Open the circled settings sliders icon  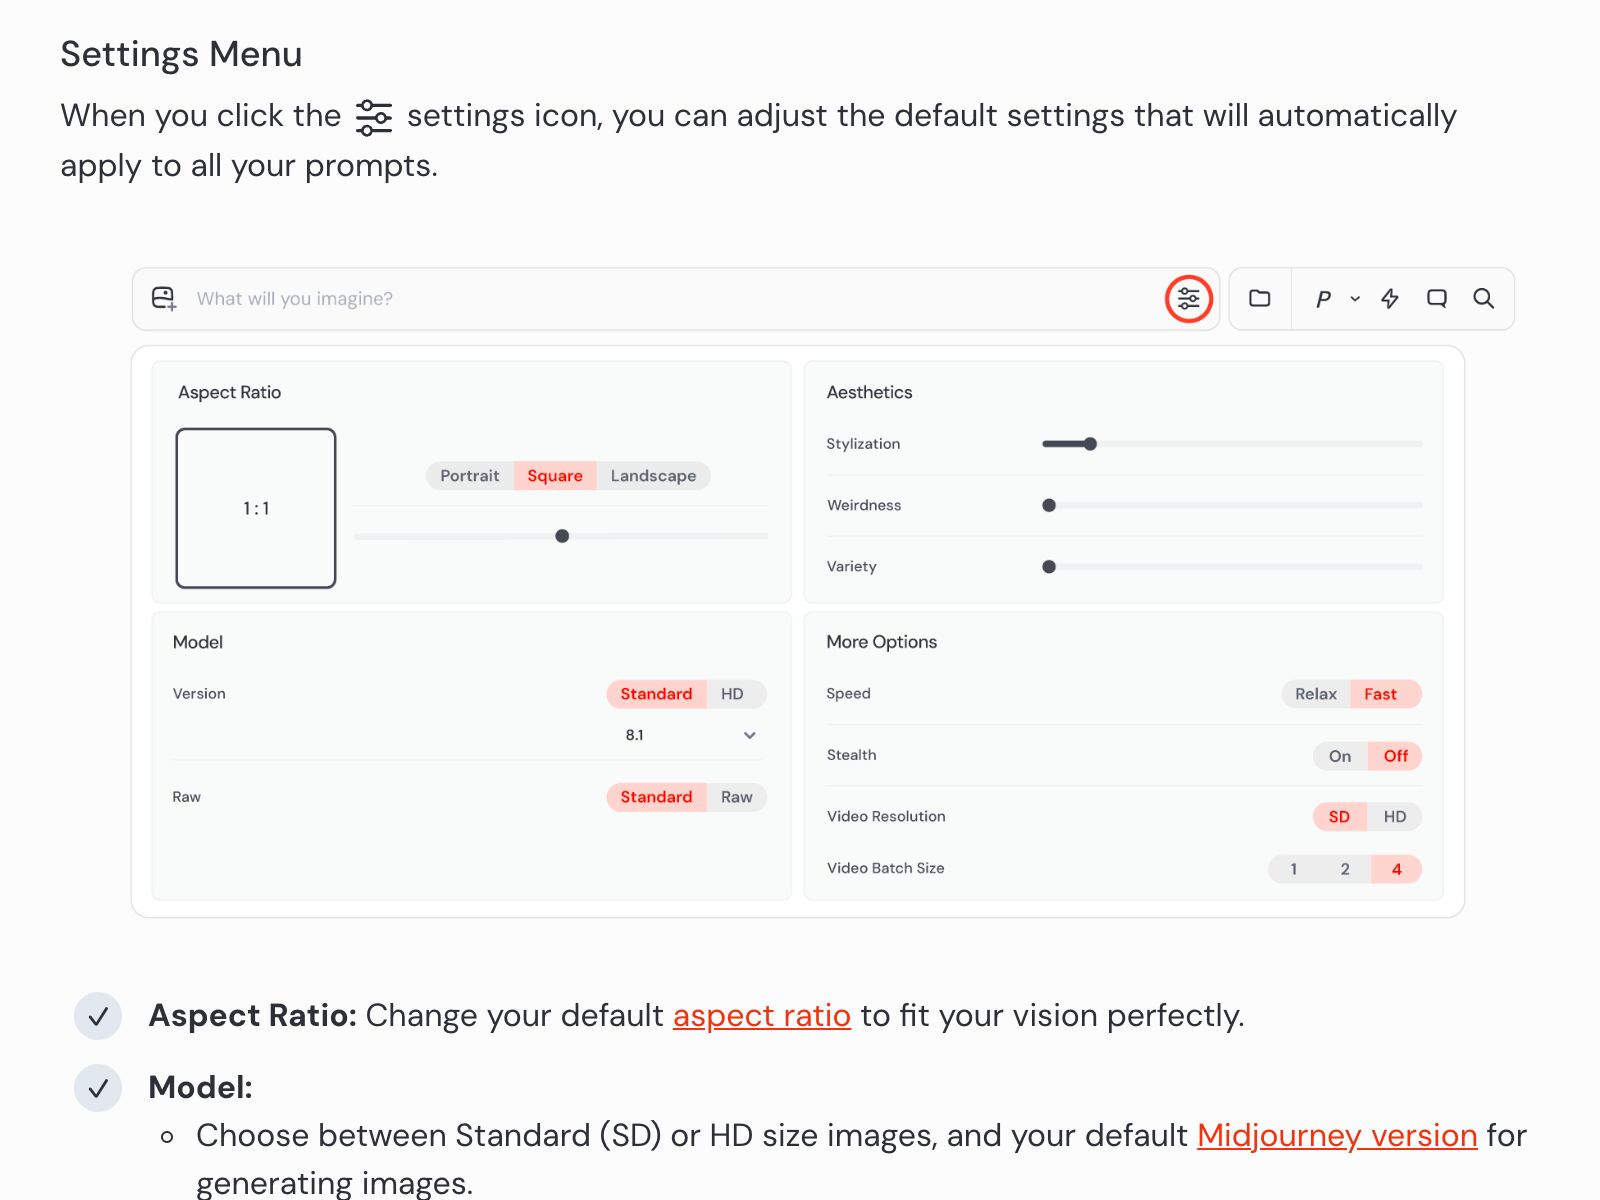(1188, 298)
